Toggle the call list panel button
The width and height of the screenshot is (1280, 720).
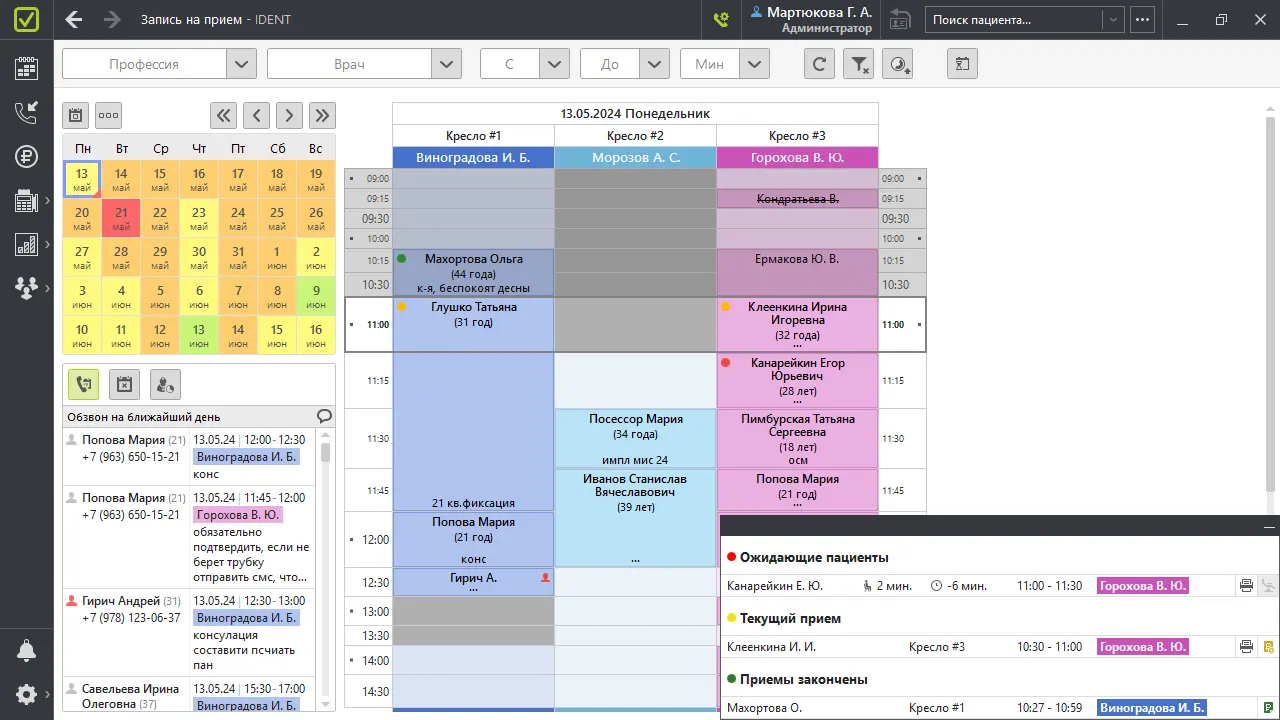[83, 383]
